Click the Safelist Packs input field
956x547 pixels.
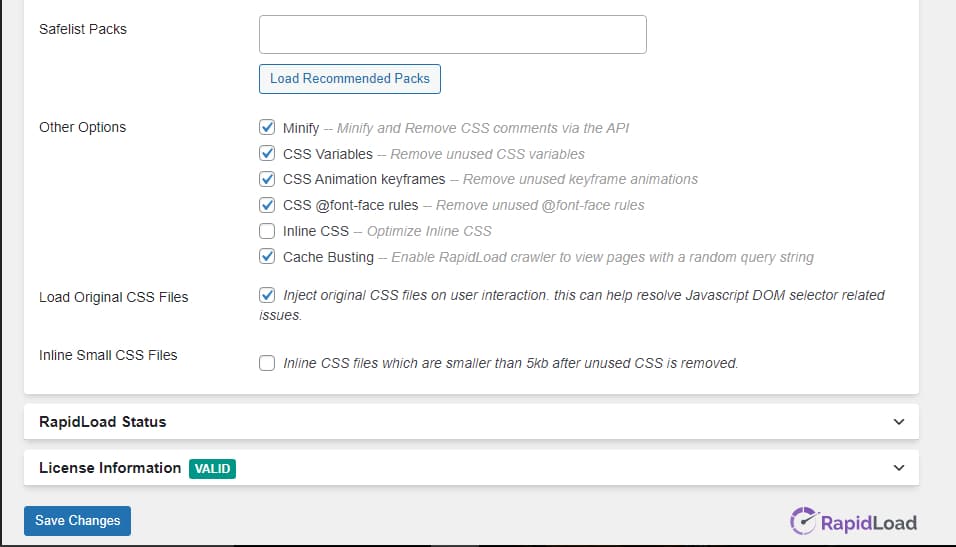[452, 34]
